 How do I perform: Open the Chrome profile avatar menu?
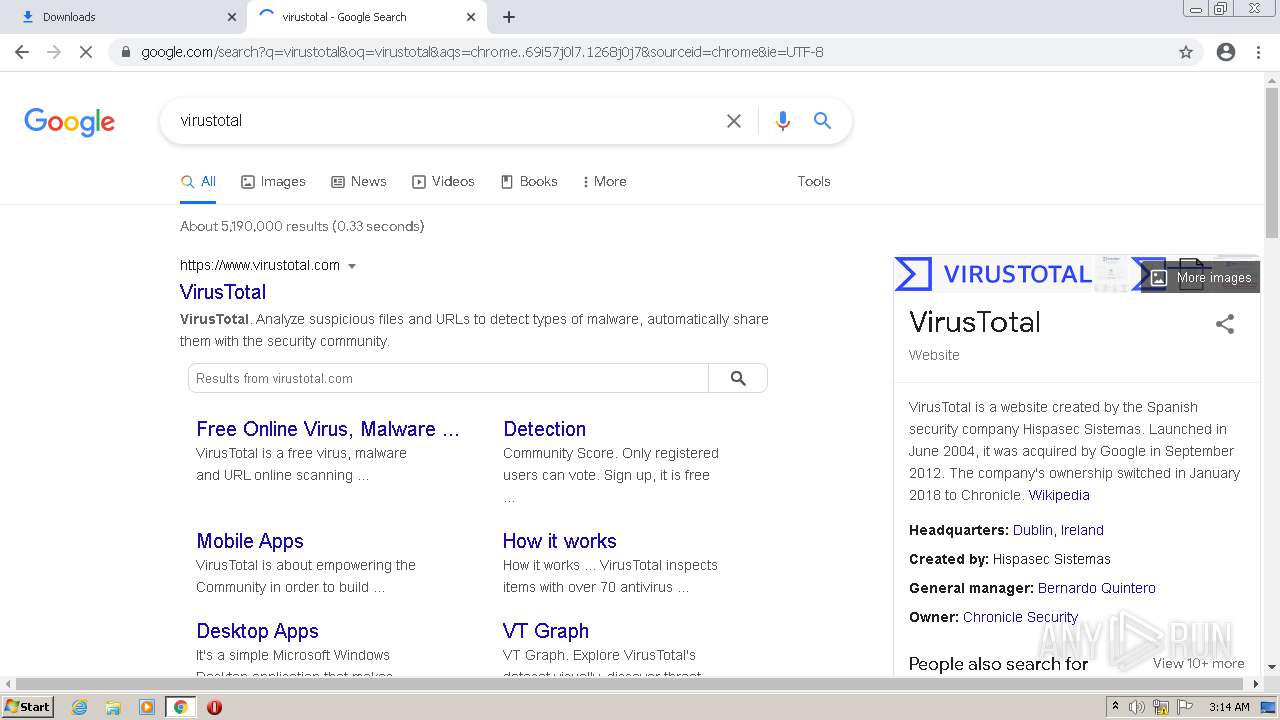(1226, 52)
